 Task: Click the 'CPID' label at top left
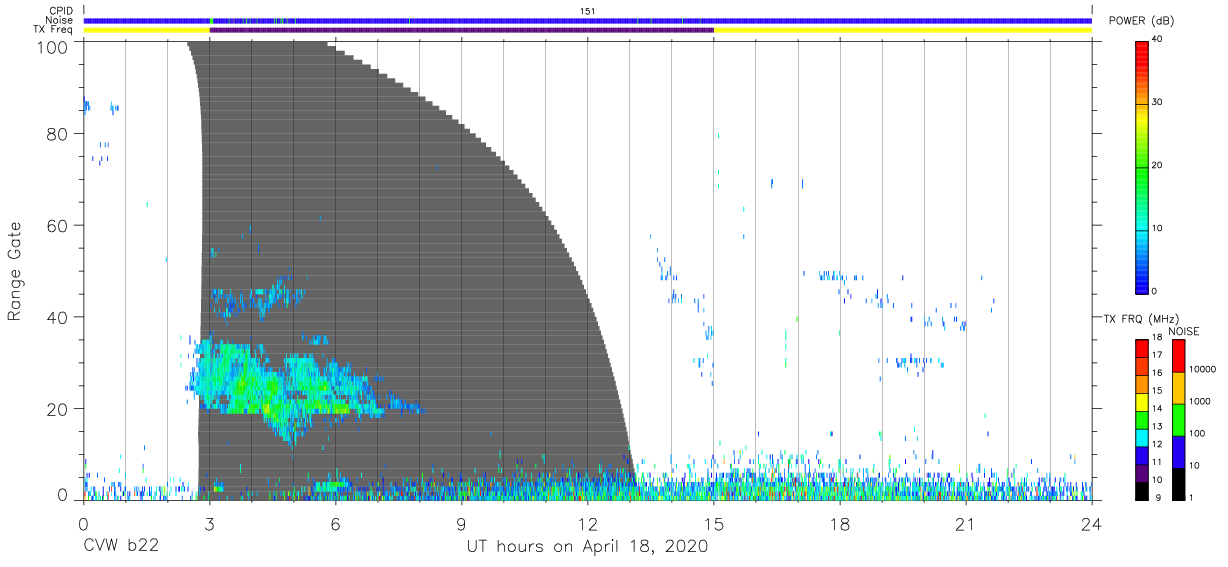61,11
